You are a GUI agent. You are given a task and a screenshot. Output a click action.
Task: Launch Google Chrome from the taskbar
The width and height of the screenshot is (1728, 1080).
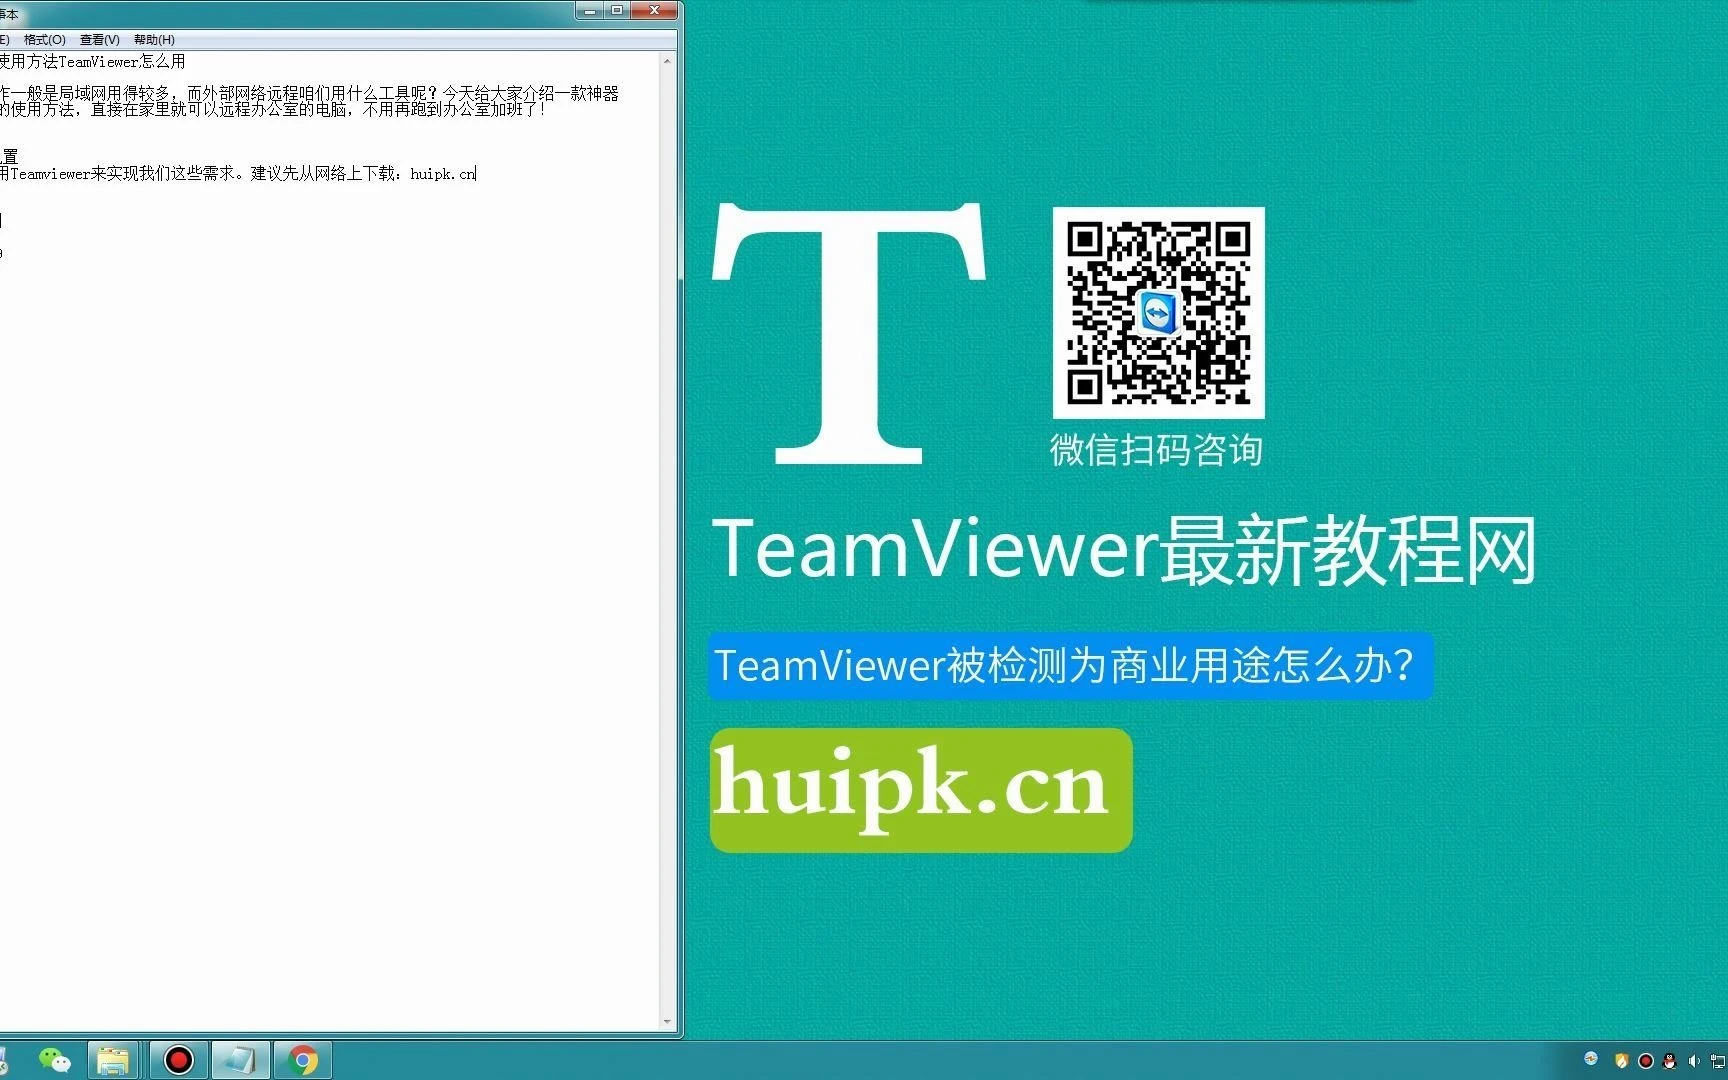(302, 1060)
